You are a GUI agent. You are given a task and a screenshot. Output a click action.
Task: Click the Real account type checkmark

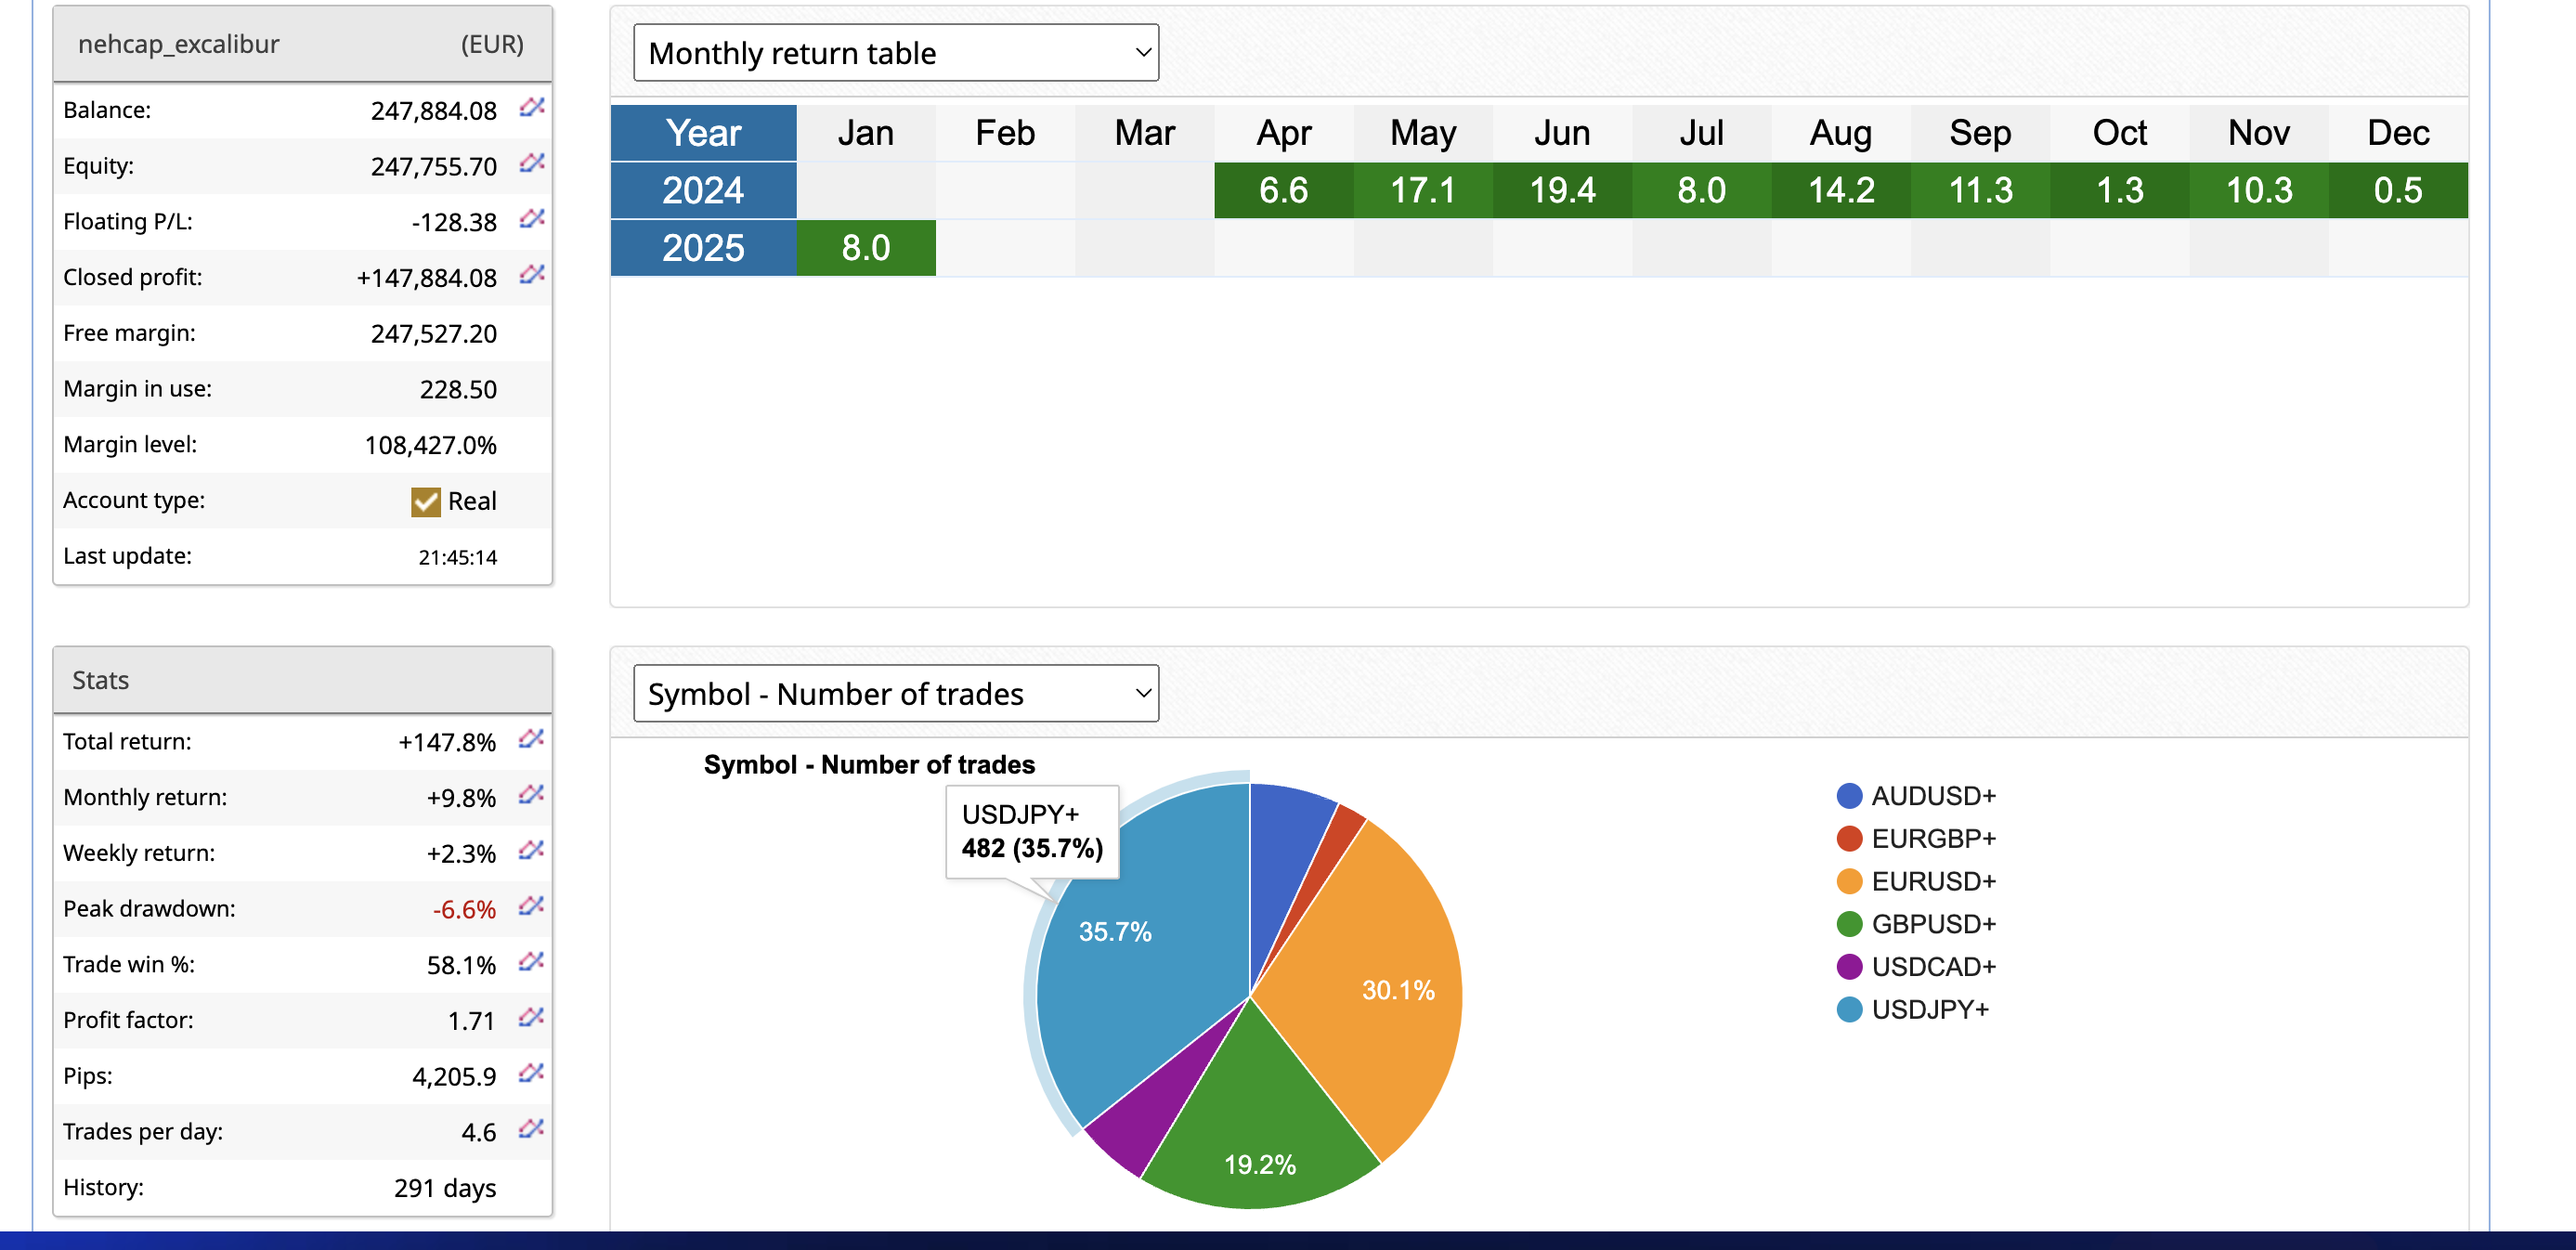coord(426,502)
